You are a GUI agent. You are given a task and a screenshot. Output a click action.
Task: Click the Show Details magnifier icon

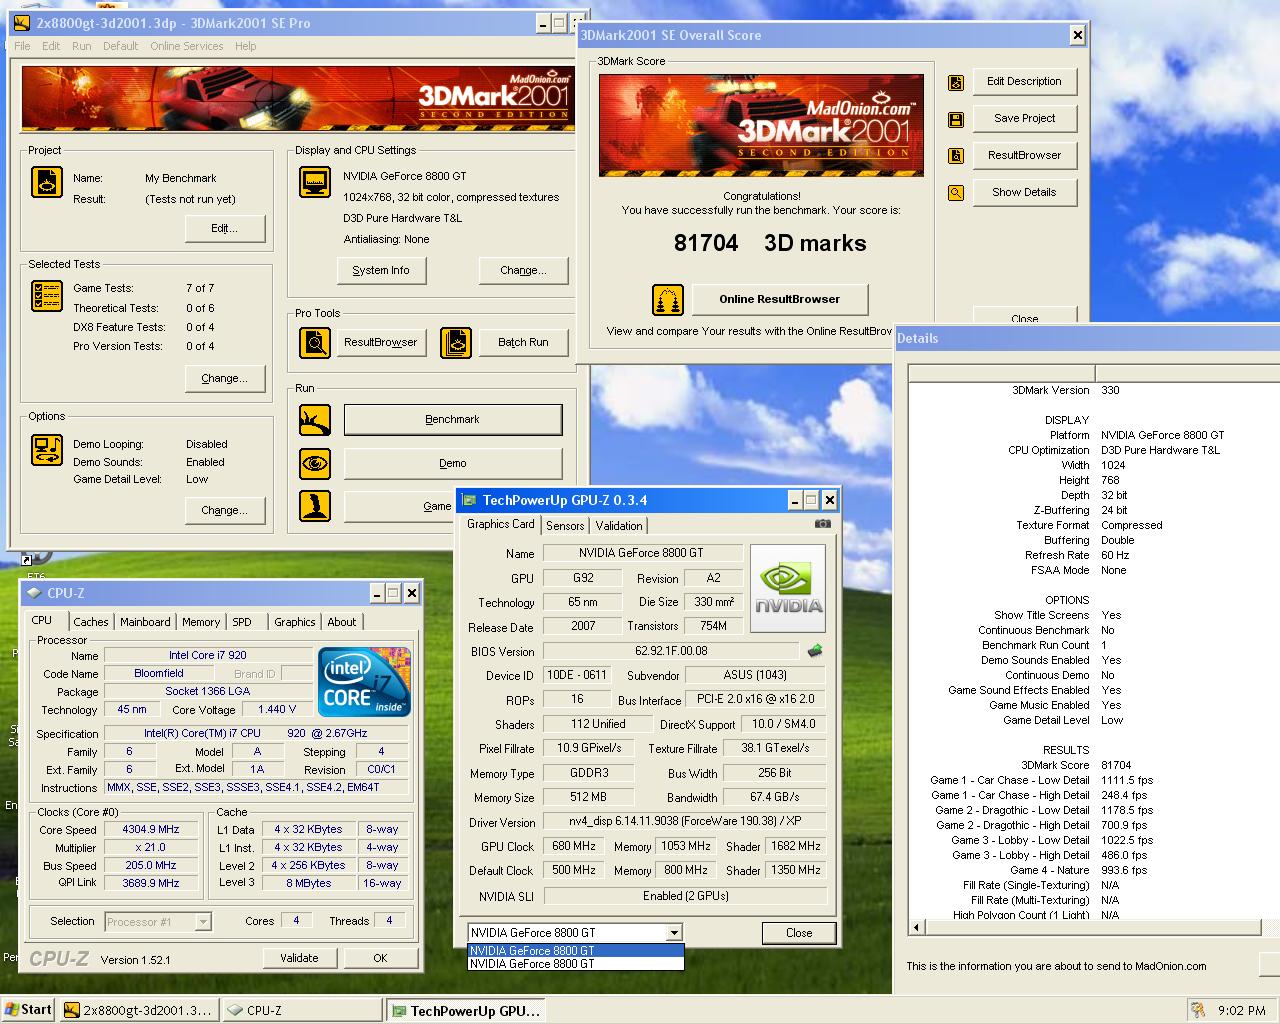(956, 193)
